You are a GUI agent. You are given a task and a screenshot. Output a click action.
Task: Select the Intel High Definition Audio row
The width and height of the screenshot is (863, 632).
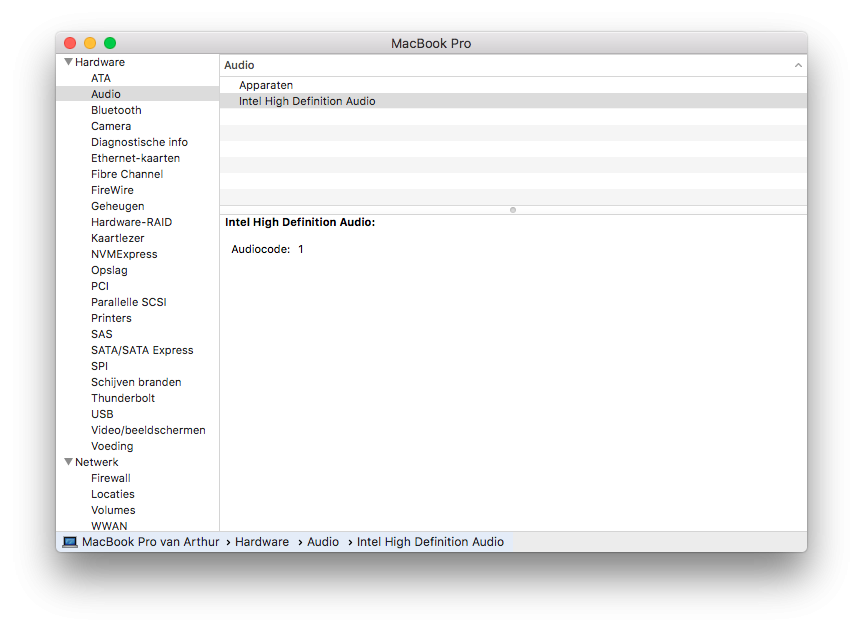(x=307, y=101)
